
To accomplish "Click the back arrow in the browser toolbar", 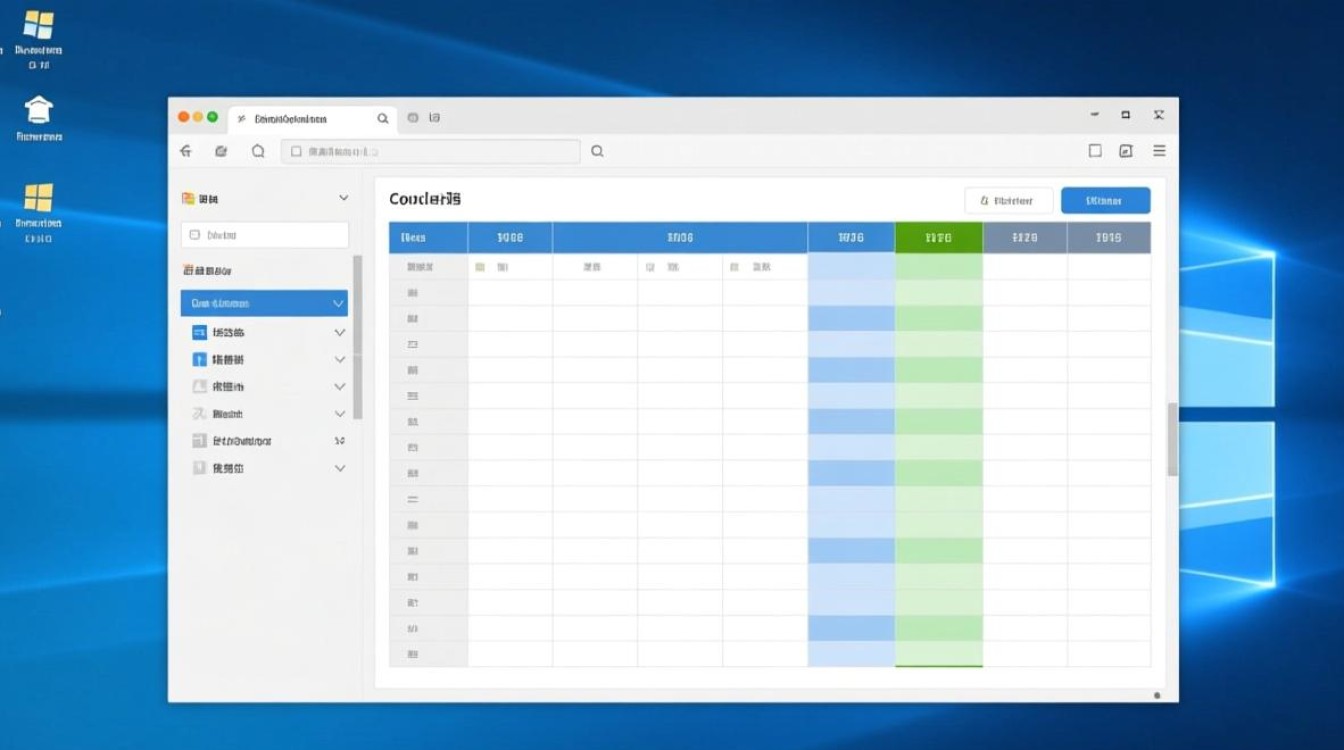I will [x=185, y=151].
